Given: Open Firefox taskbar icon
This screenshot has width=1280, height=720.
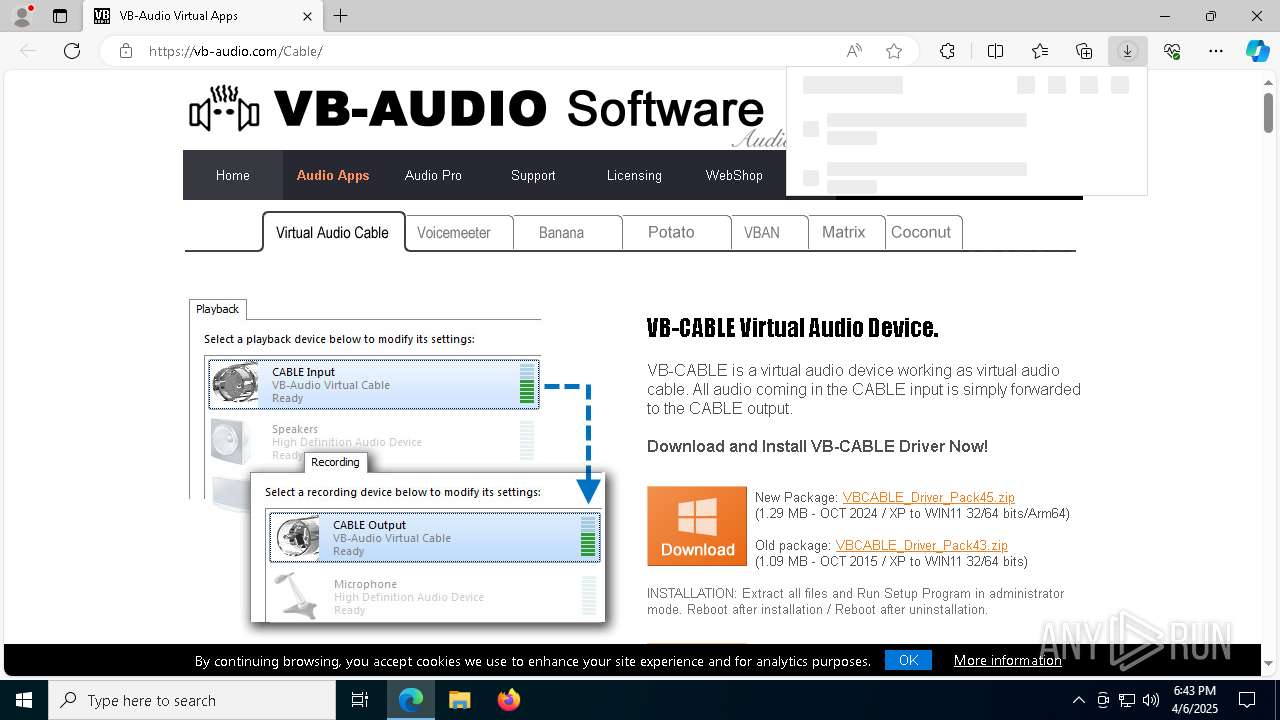Looking at the screenshot, I should click(x=508, y=700).
